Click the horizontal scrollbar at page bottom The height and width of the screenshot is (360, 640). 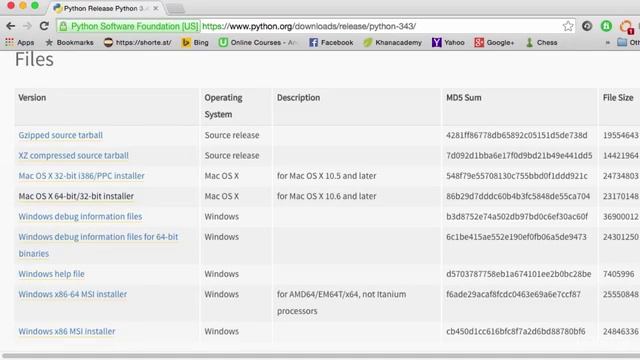point(320,356)
